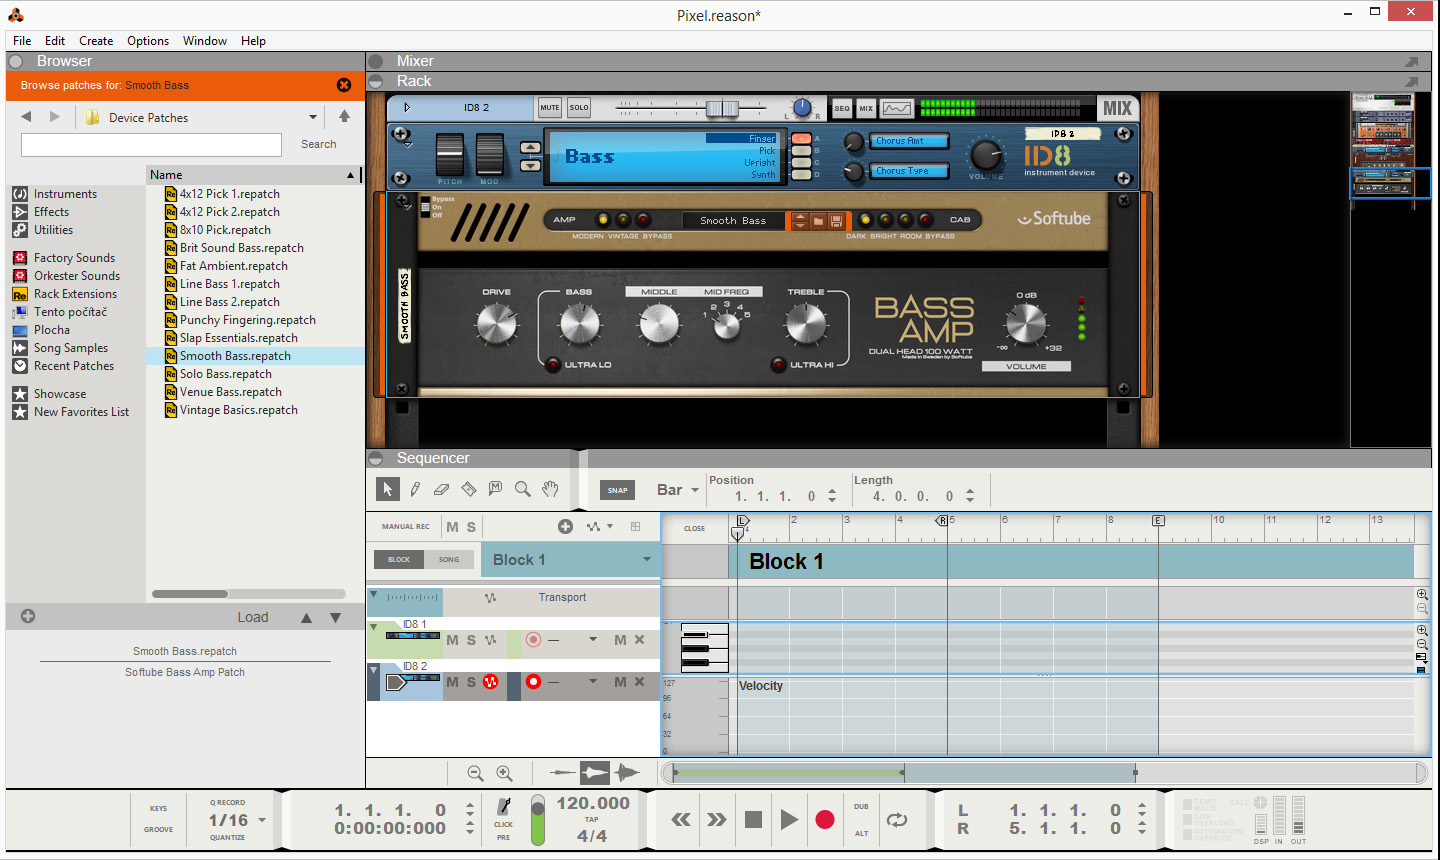
Task: Click the ID8 2 mix level fader
Action: pyautogui.click(x=722, y=108)
